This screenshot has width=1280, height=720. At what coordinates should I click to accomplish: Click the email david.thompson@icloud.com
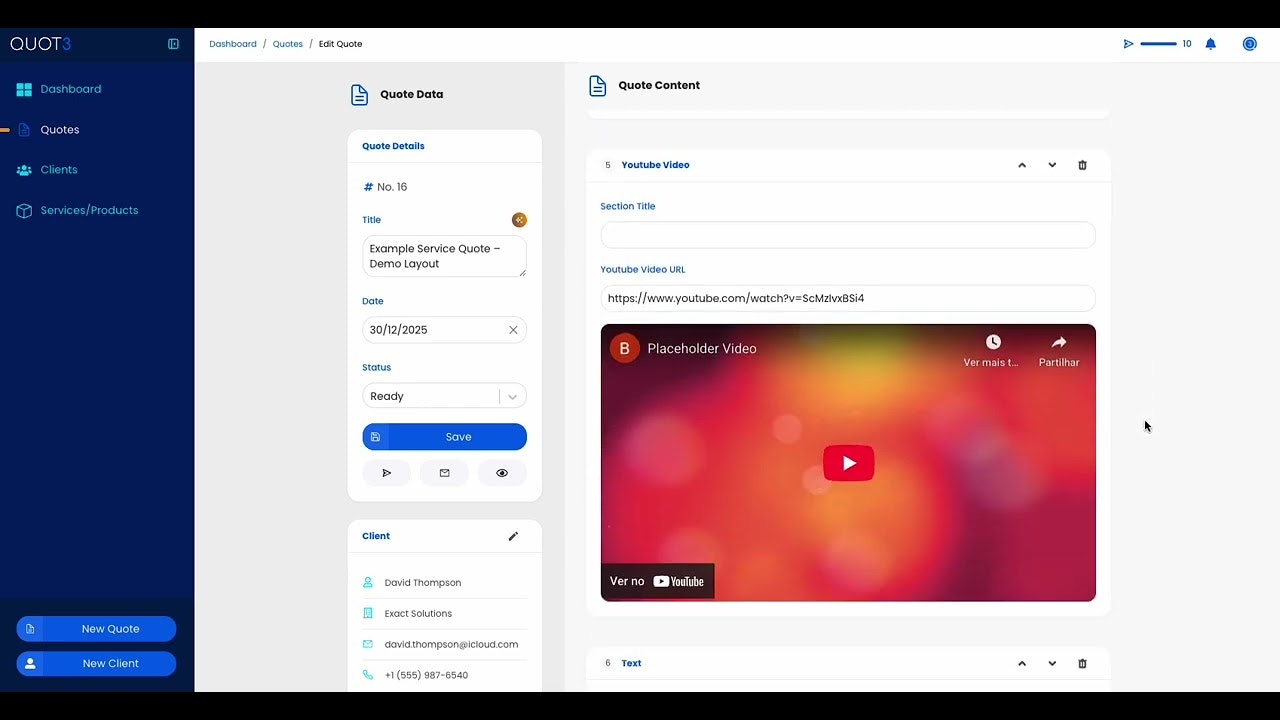click(x=451, y=645)
